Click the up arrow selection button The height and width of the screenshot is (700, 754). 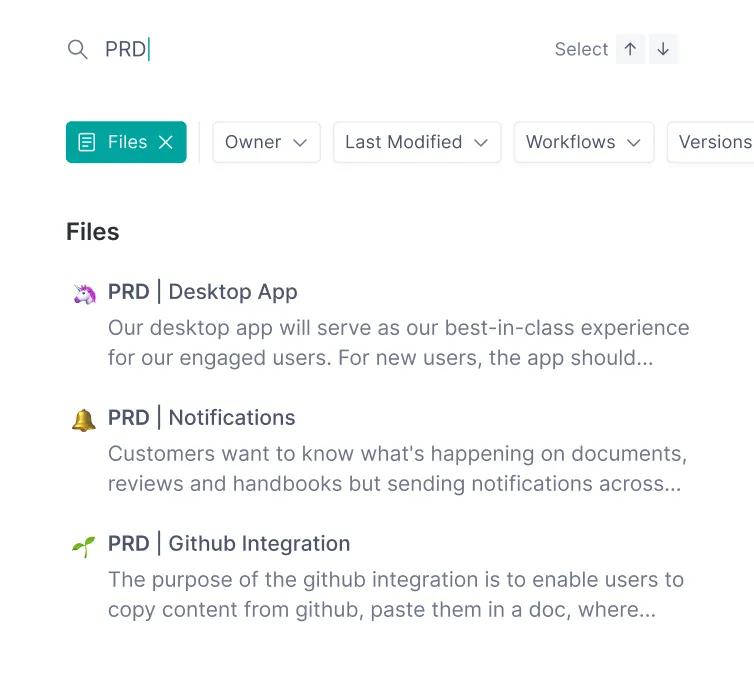point(630,49)
